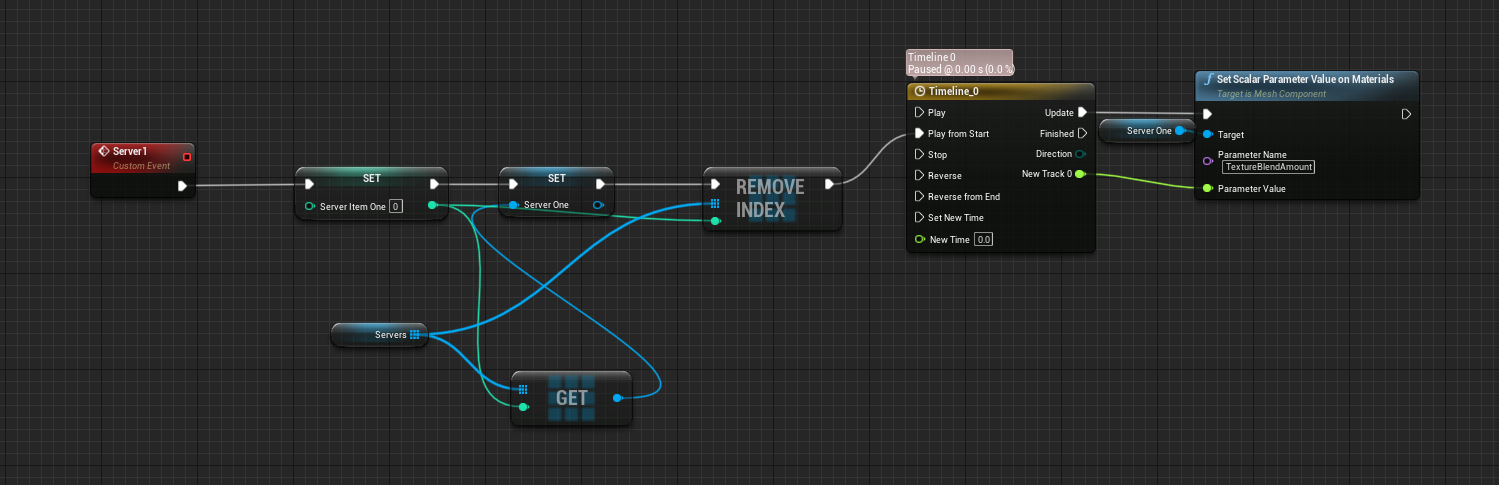Click the function icon on Set Scalar Parameter node
The image size is (1499, 485).
coord(1208,80)
